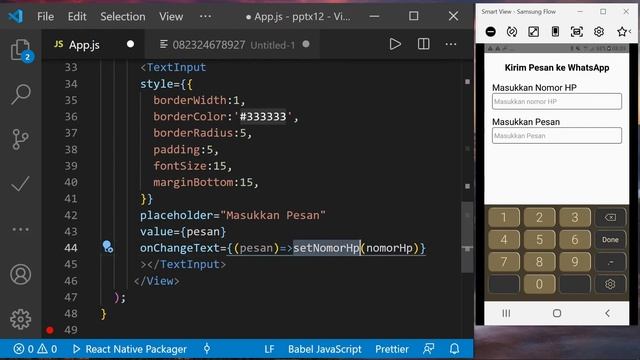640x360 pixels.
Task: Click unsaved dot on App.js tab
Action: (130, 44)
